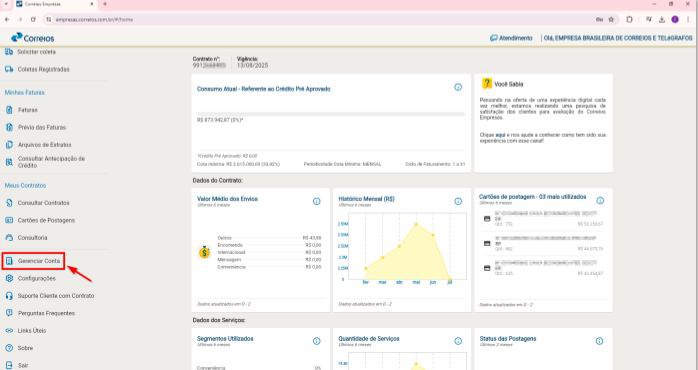The image size is (698, 370).
Task: Open Atendimento chat in header
Action: (511, 38)
